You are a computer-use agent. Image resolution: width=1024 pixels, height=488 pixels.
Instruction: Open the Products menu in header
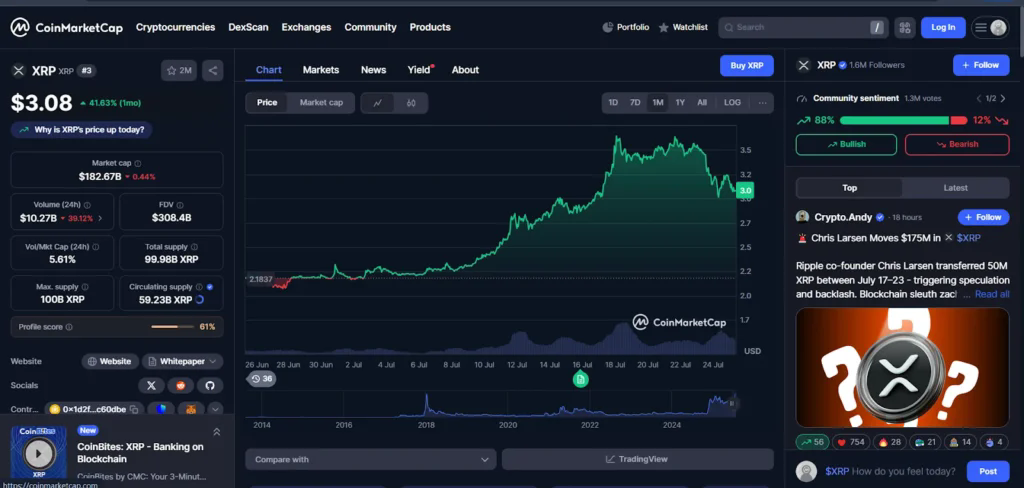[430, 27]
